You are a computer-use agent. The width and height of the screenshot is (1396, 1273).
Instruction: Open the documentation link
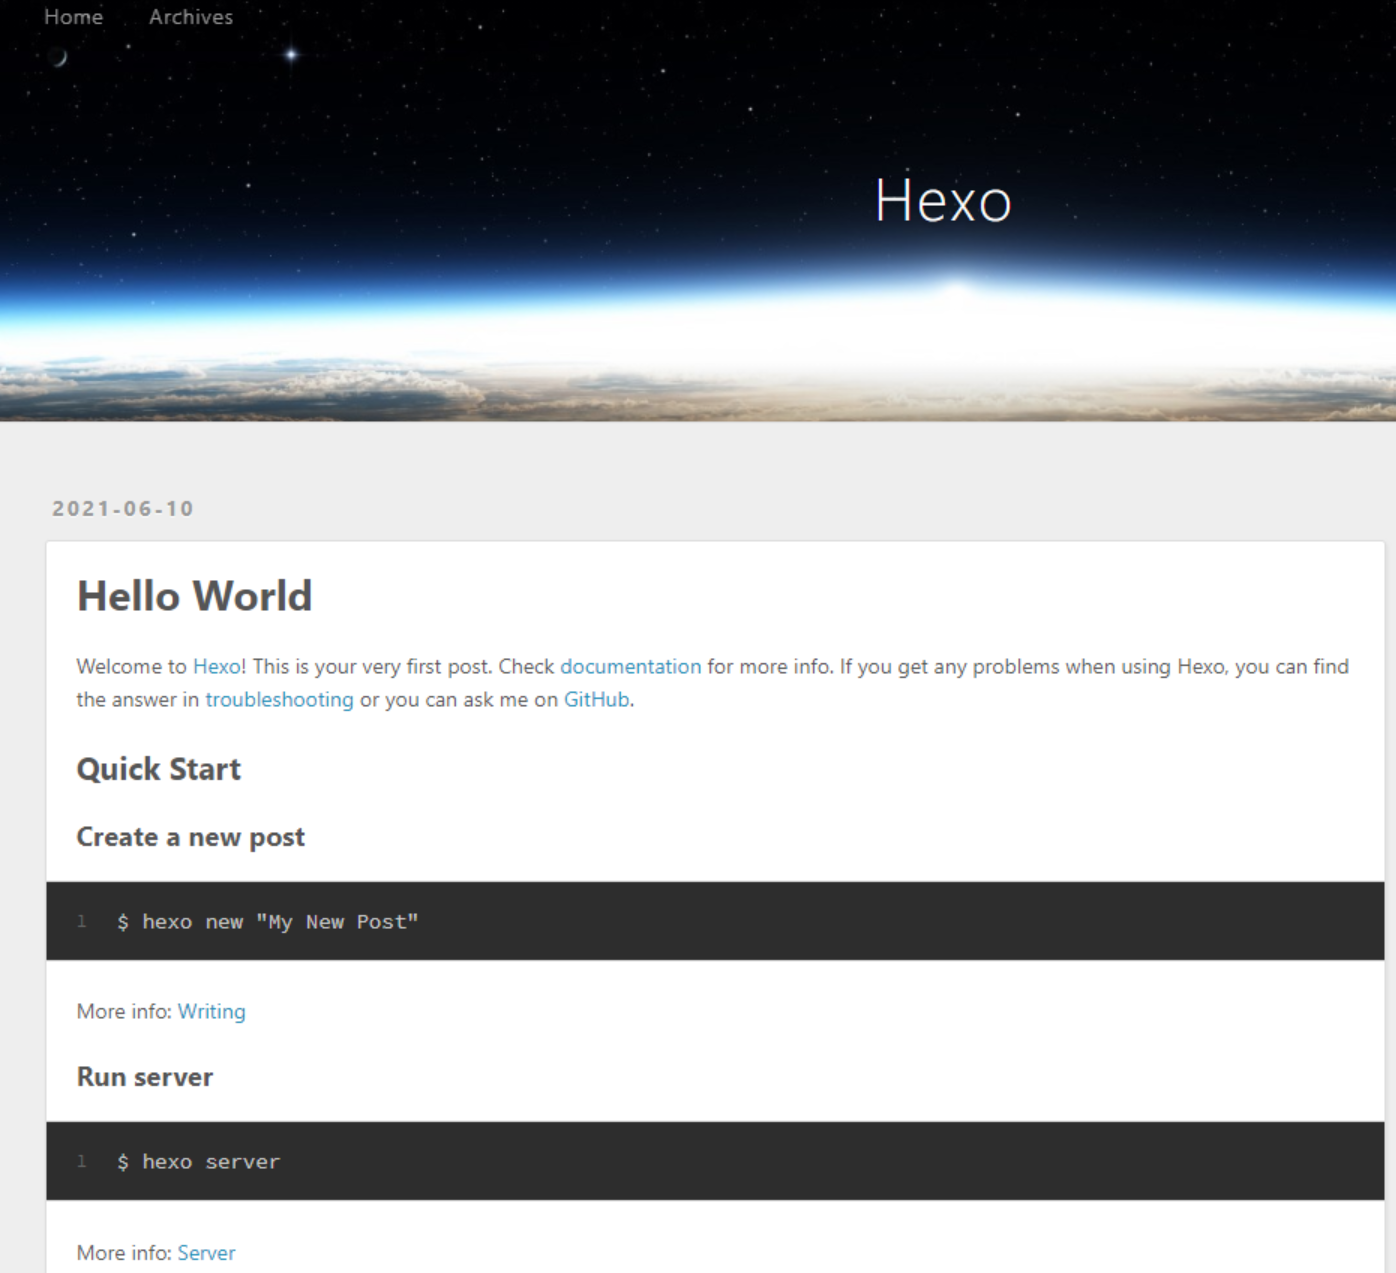coord(630,666)
